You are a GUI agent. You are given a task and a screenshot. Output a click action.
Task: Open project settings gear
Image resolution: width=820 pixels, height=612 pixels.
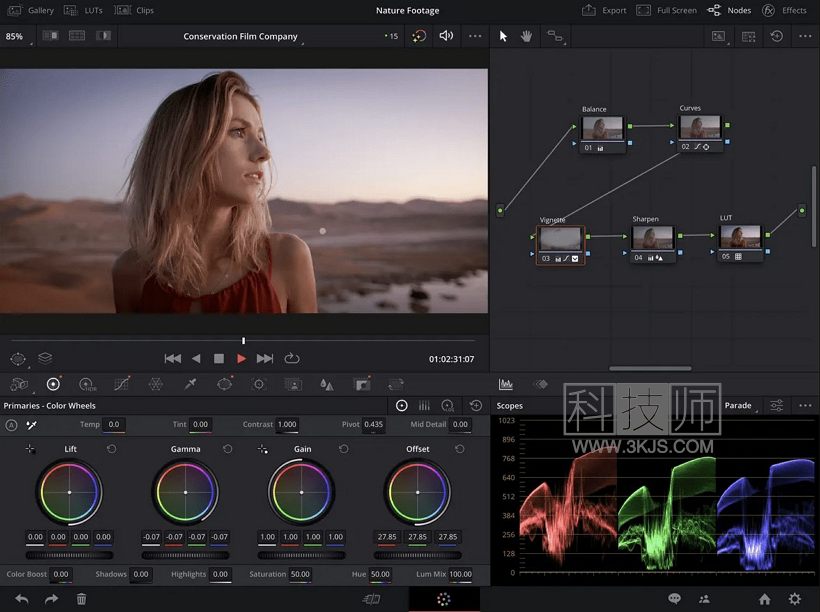(x=795, y=599)
